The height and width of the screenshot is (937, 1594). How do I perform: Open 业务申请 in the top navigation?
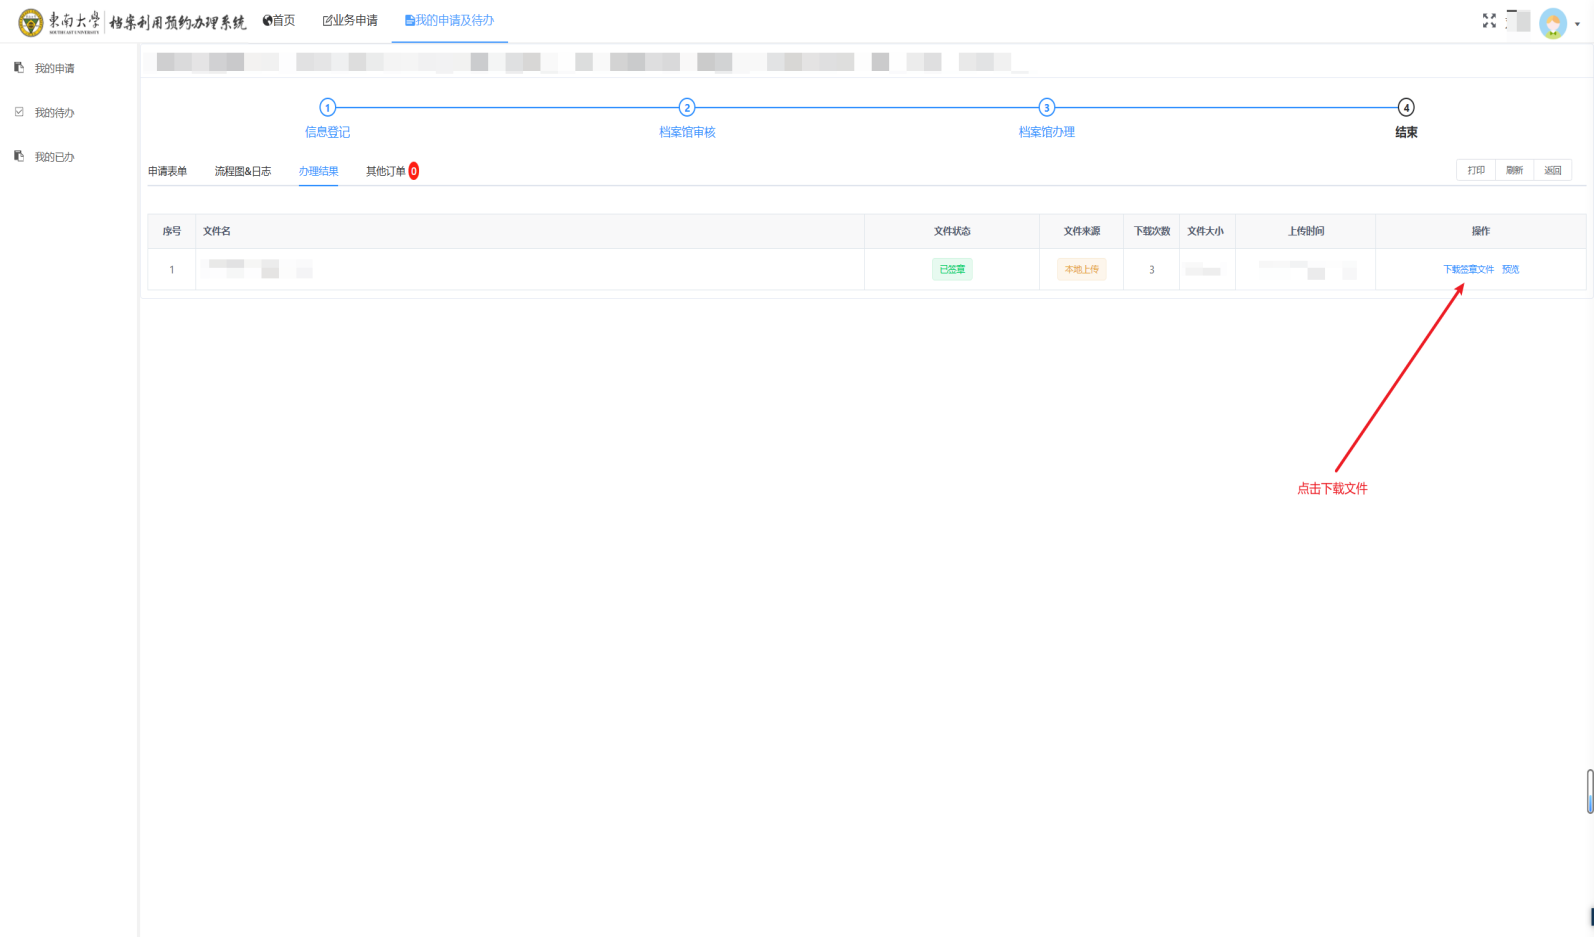coord(350,21)
